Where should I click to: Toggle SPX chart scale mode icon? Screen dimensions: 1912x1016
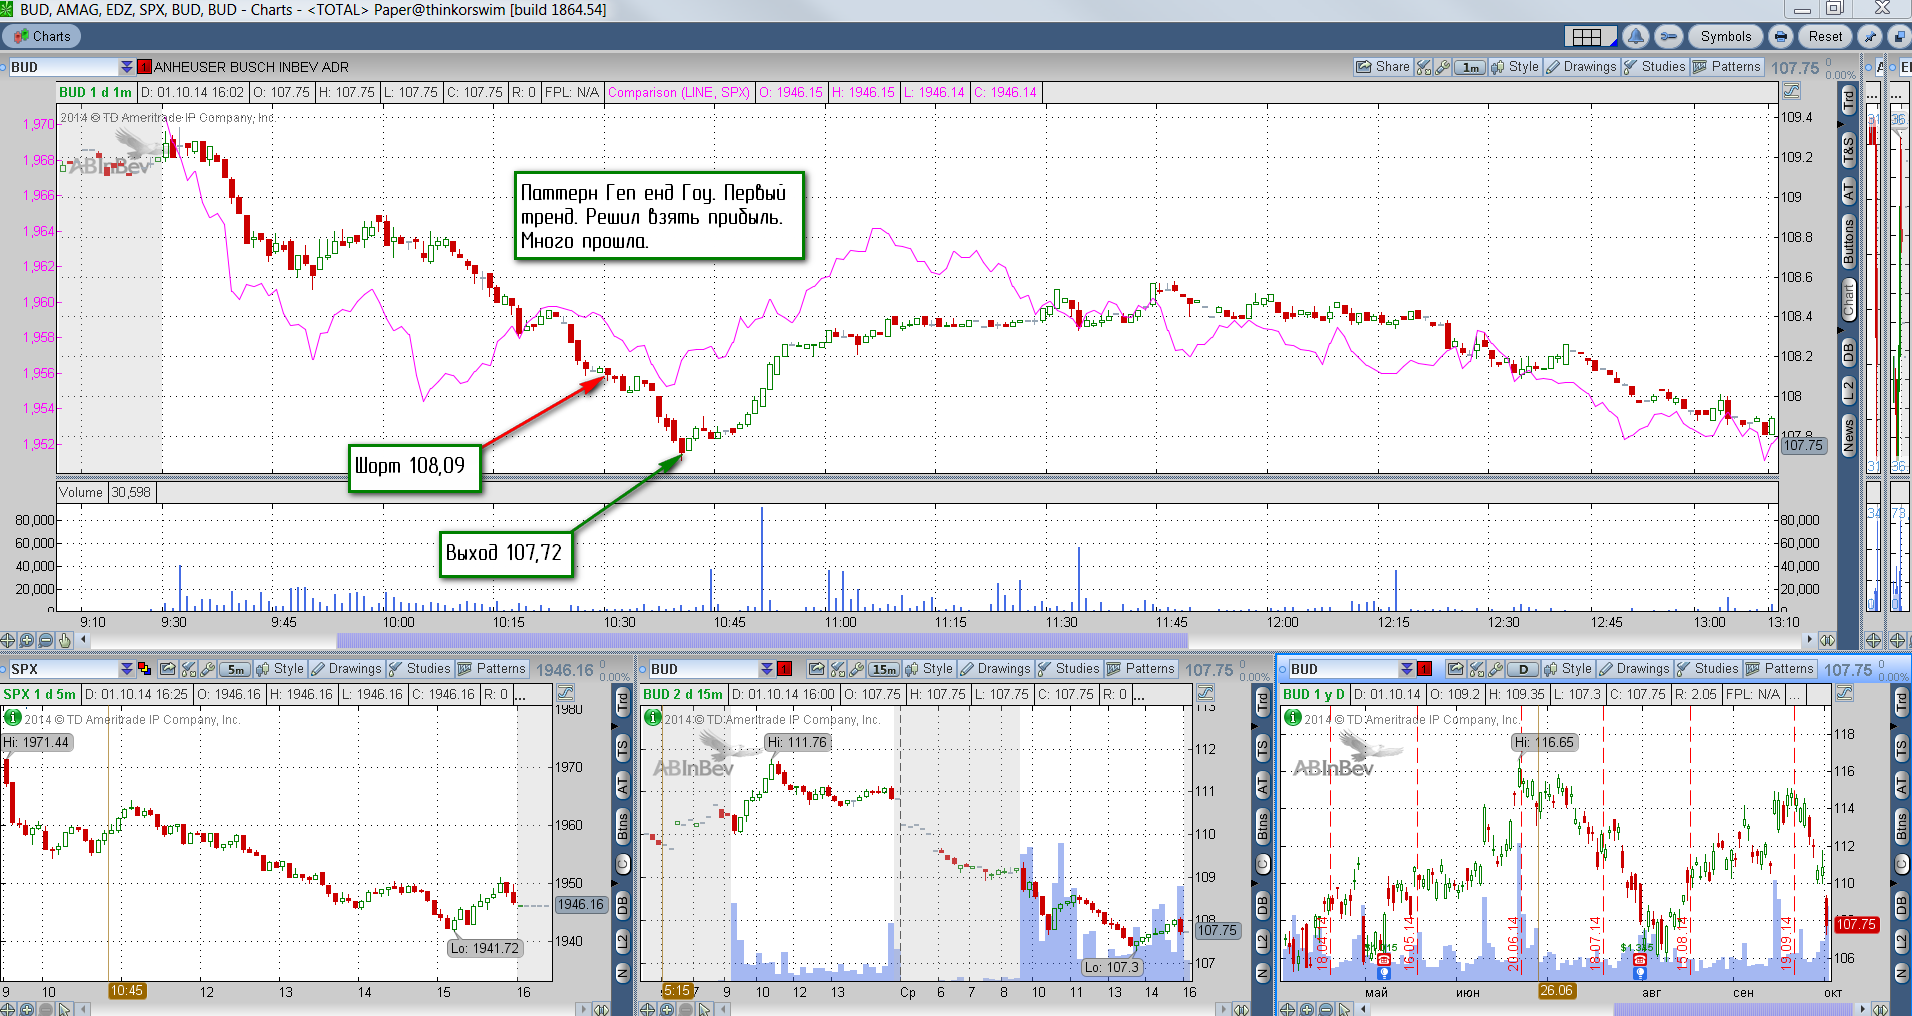[x=565, y=693]
